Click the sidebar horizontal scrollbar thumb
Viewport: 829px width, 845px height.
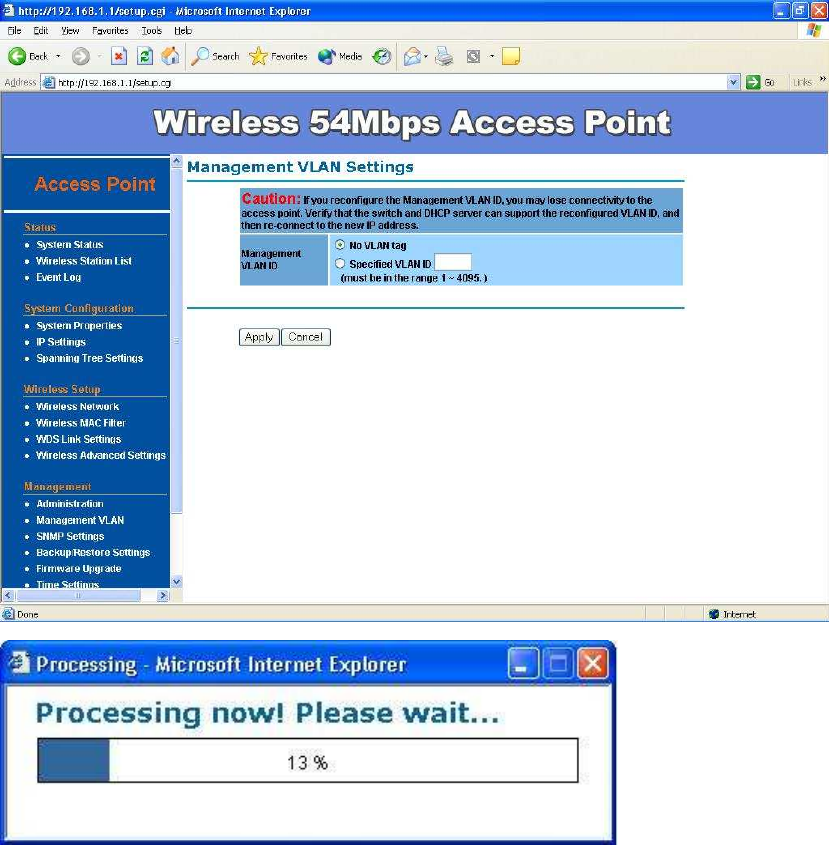tap(79, 595)
